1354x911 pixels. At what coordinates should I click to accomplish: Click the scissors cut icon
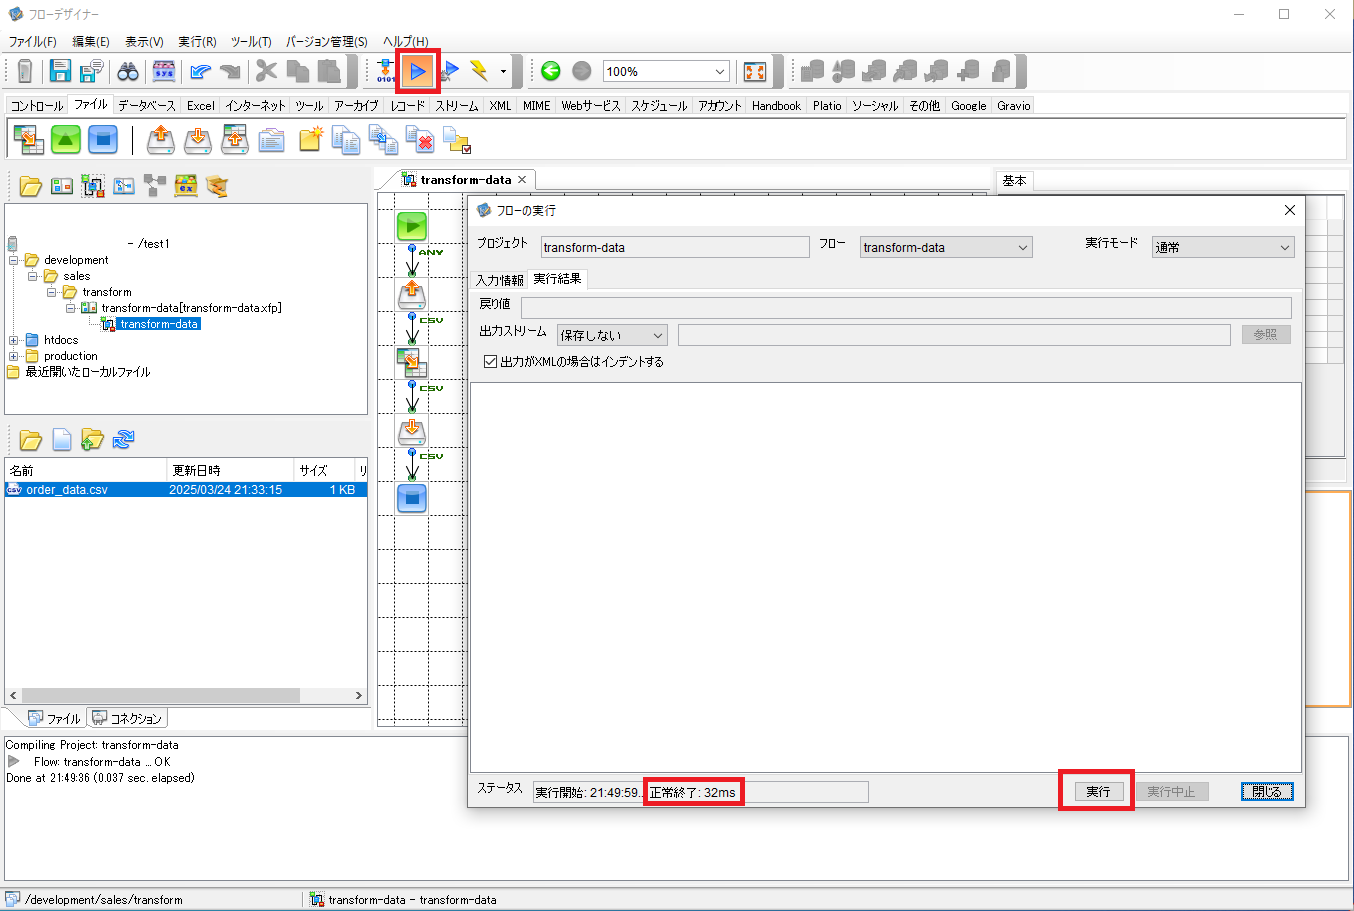coord(266,70)
